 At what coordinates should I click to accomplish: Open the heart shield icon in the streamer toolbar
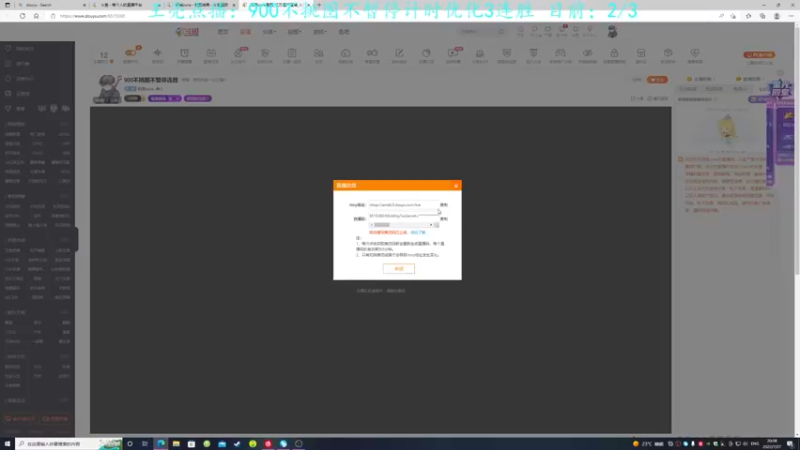pyautogui.click(x=694, y=53)
